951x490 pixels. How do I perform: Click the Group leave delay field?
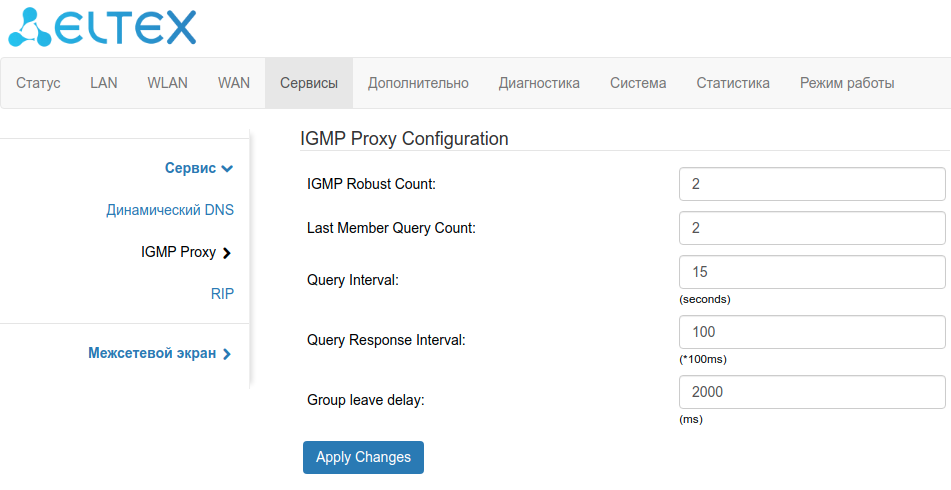[811, 392]
